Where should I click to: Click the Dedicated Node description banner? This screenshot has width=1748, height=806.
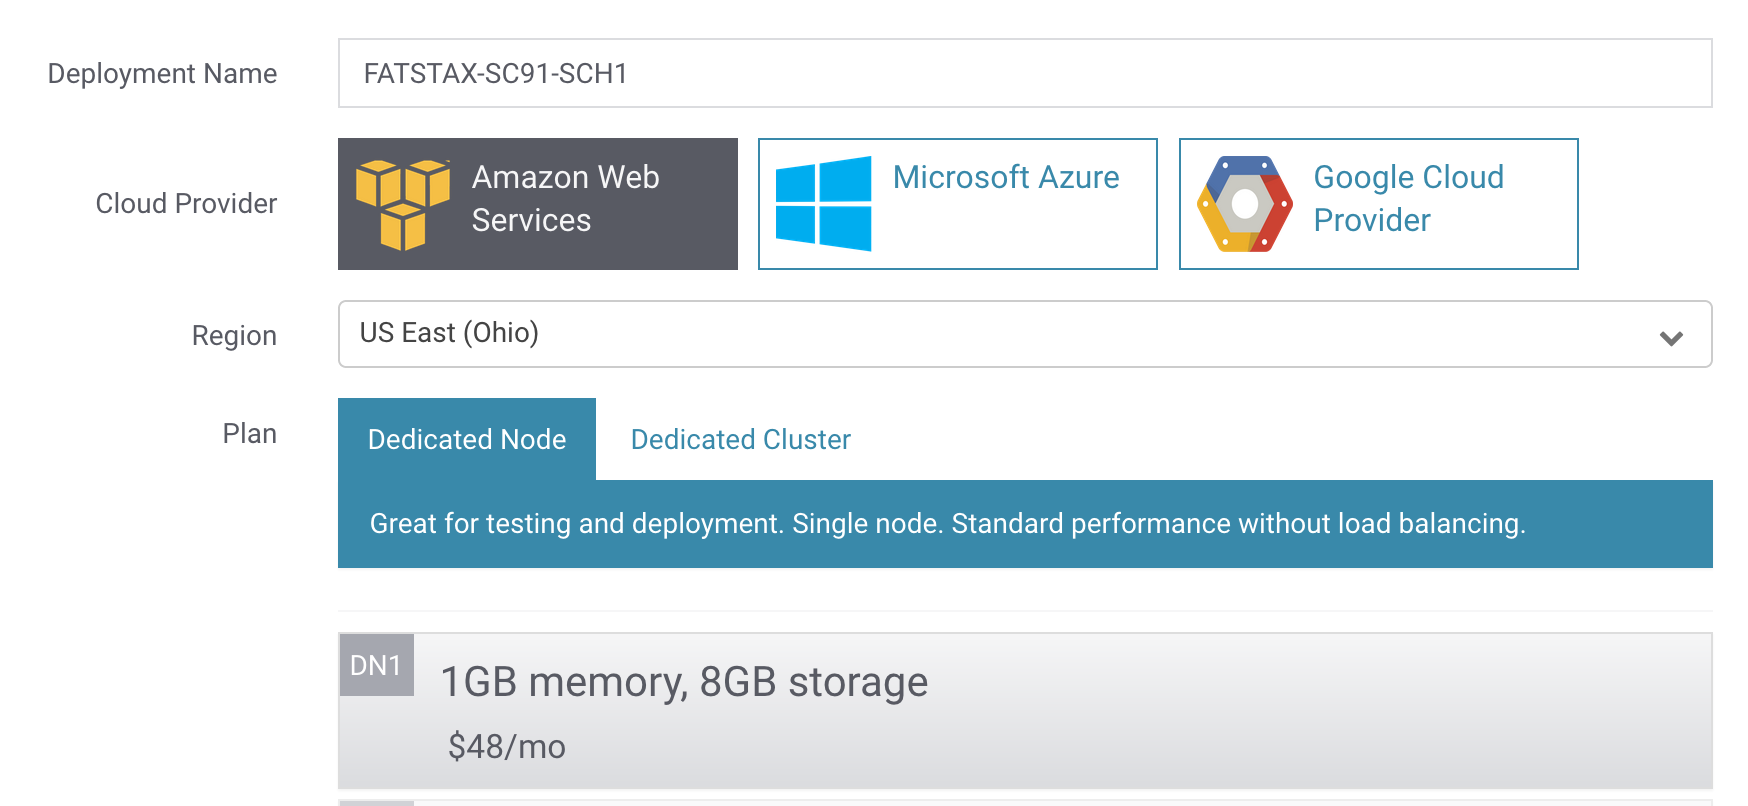pyautogui.click(x=946, y=524)
